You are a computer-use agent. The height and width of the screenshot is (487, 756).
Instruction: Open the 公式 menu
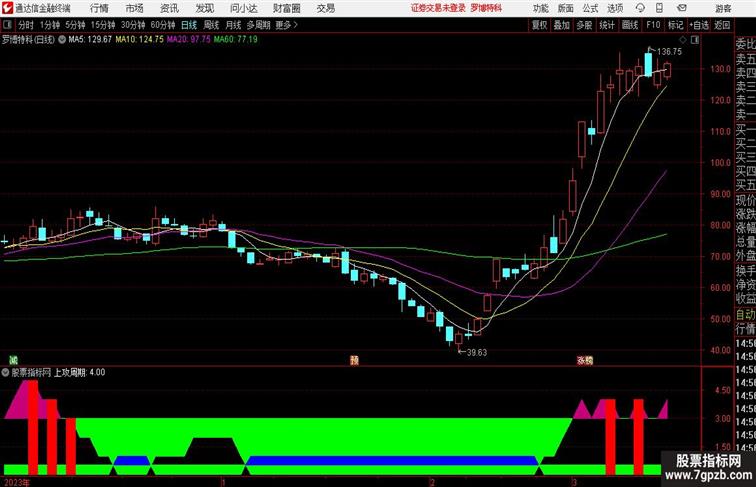[x=590, y=8]
